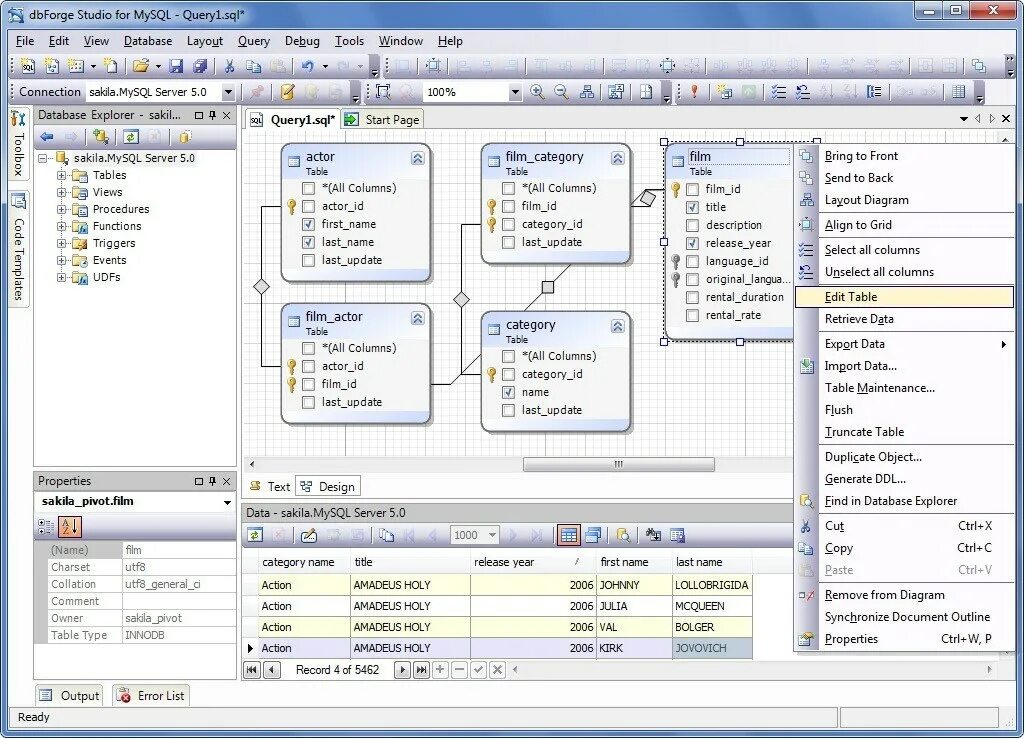
Task: Choose Retrieve Data from context menu
Action: click(x=905, y=319)
